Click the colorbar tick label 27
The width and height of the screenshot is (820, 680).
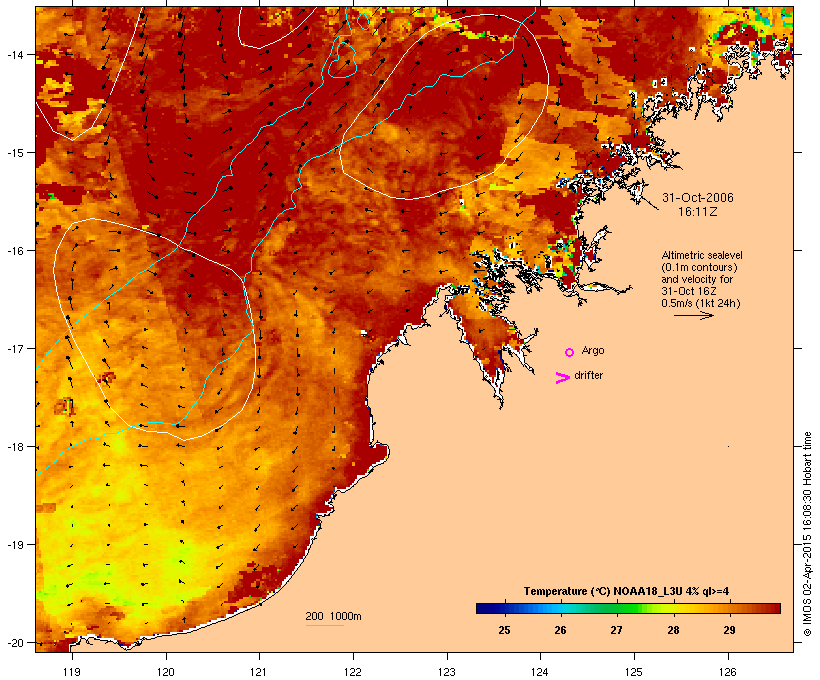tap(617, 630)
